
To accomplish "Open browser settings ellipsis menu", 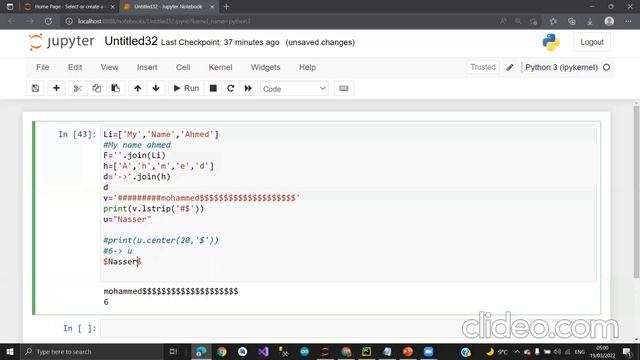I will 628,21.
